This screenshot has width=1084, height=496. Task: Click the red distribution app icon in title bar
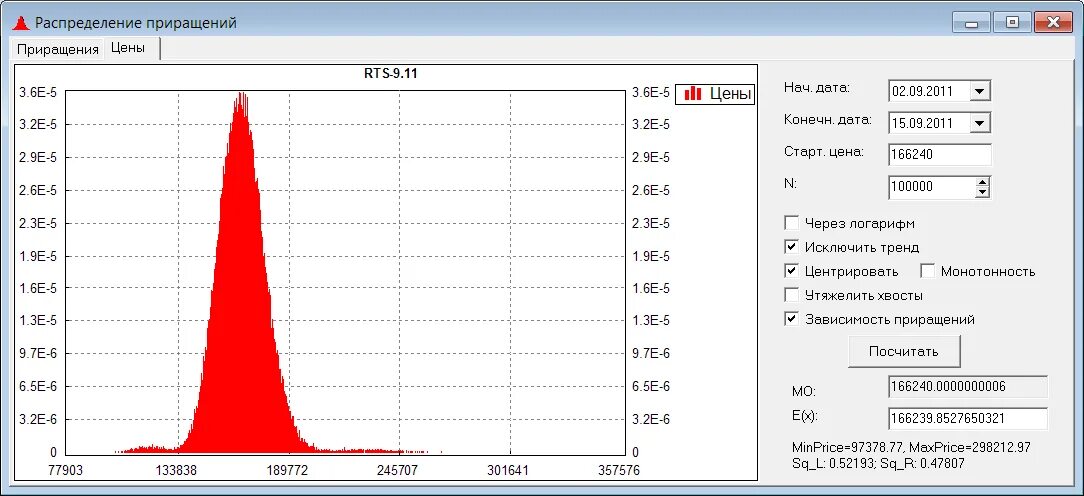coord(21,23)
